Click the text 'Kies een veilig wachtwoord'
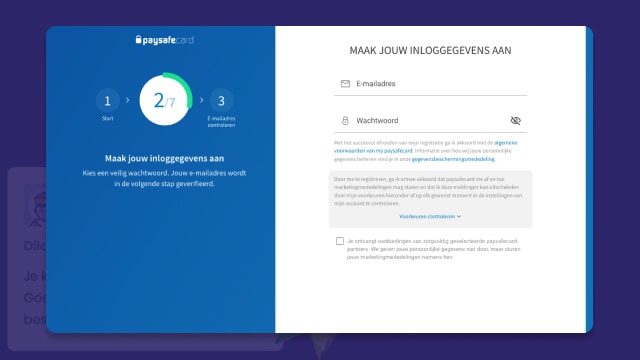Screen dimensions: 640x360 tap(125, 173)
